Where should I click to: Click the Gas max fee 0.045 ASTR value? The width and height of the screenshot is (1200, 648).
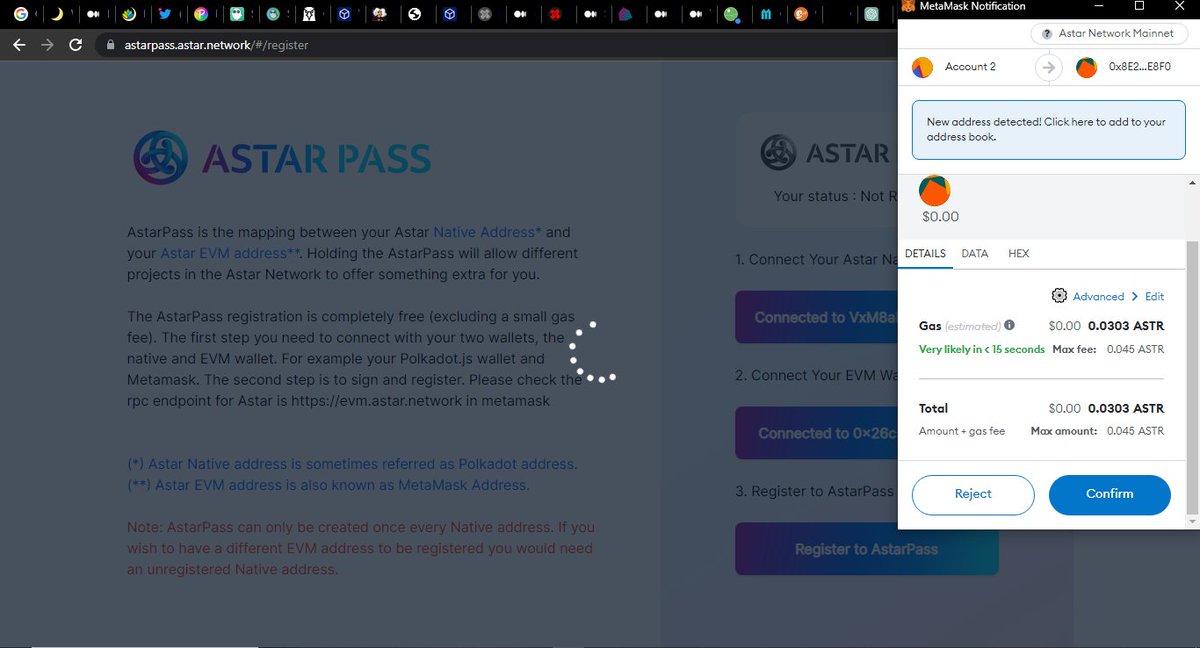tap(1135, 349)
